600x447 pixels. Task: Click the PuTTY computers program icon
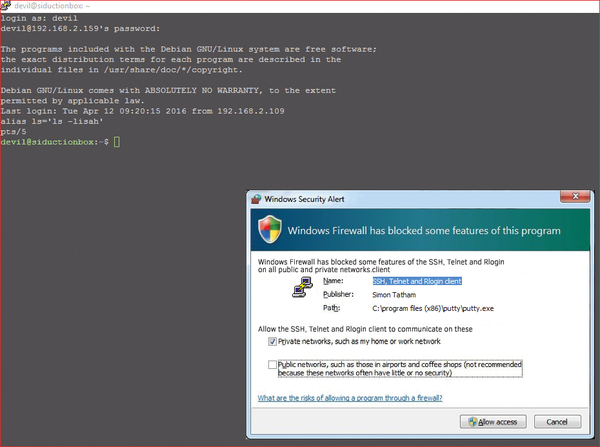302,288
